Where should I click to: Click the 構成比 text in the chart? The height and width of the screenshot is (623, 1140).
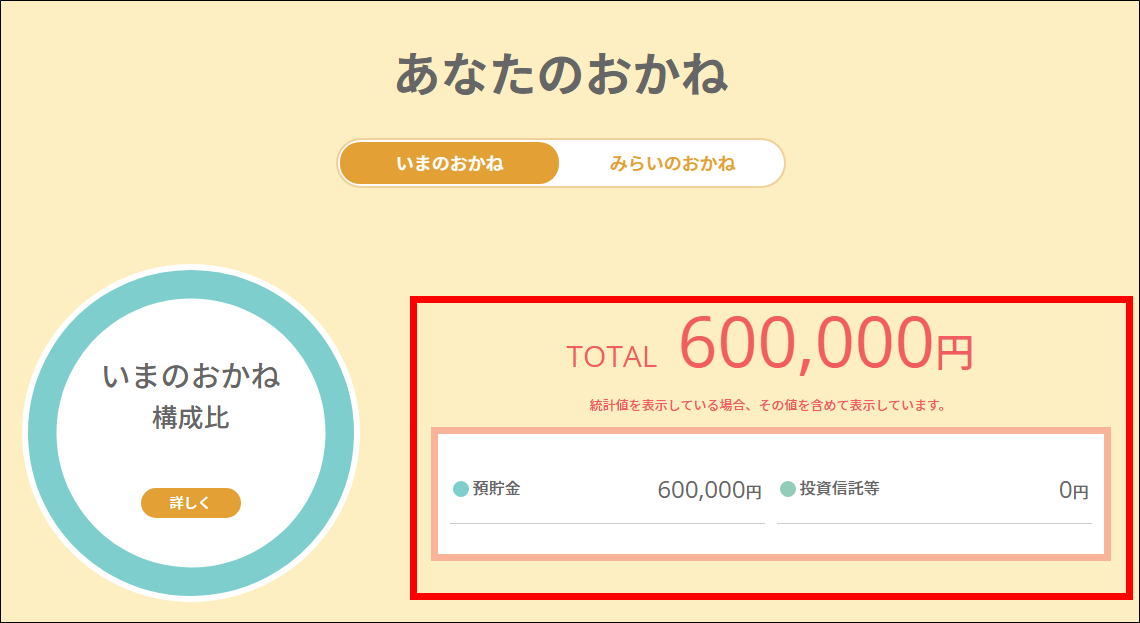tap(191, 418)
